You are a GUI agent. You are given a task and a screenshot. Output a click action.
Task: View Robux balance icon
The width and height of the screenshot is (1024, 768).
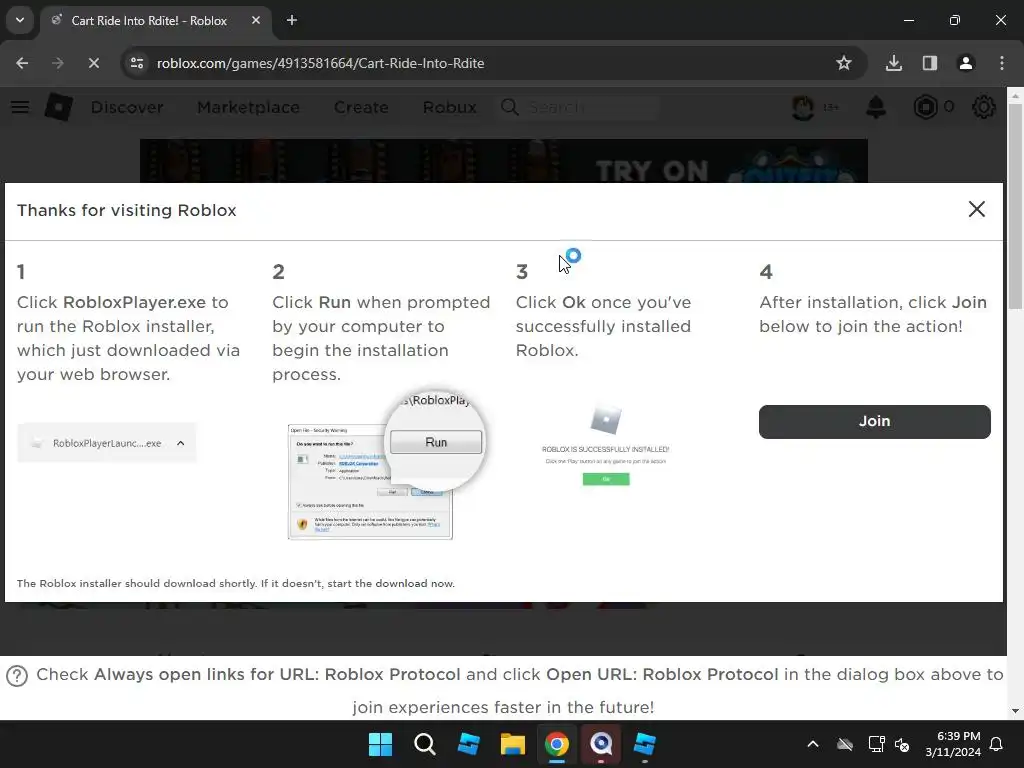pyautogui.click(x=925, y=107)
